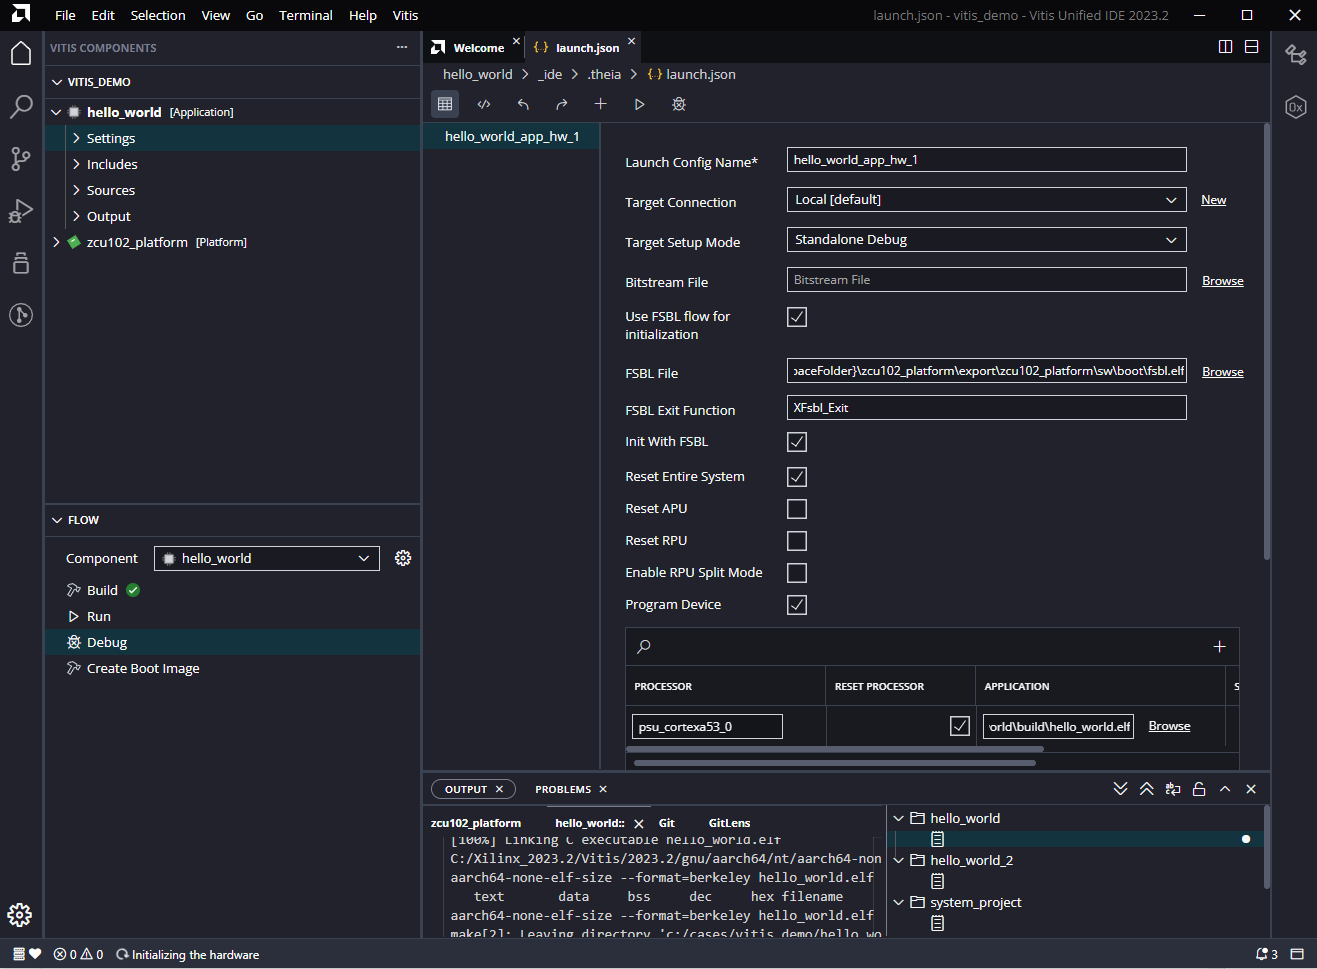Screen dimensions: 1317x969
Task: Collapse the hello_world application node
Action: click(x=57, y=112)
